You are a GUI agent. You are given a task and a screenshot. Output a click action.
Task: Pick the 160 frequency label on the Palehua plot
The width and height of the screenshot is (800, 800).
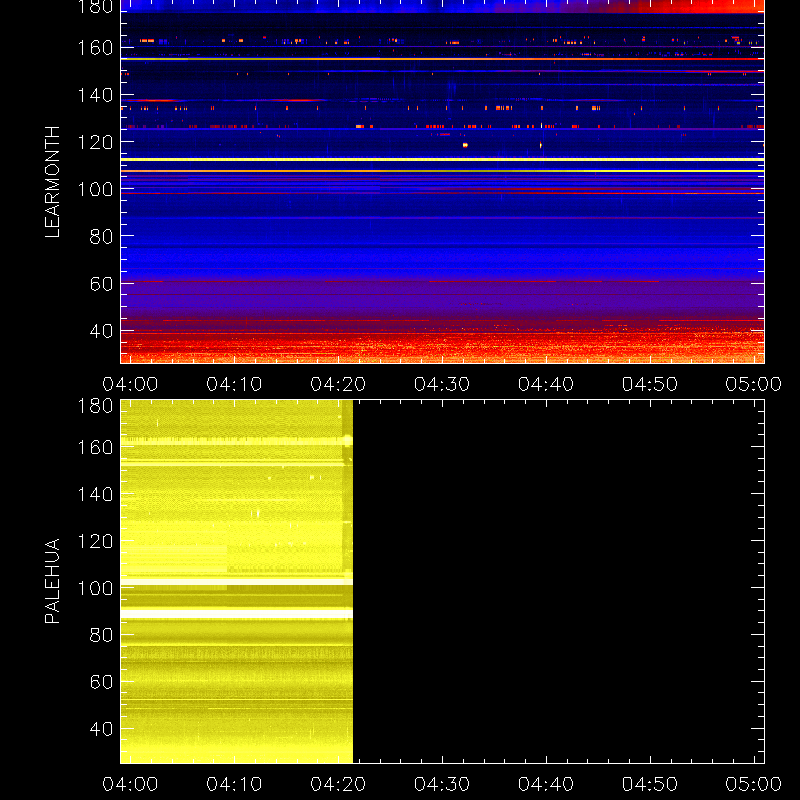point(95,447)
